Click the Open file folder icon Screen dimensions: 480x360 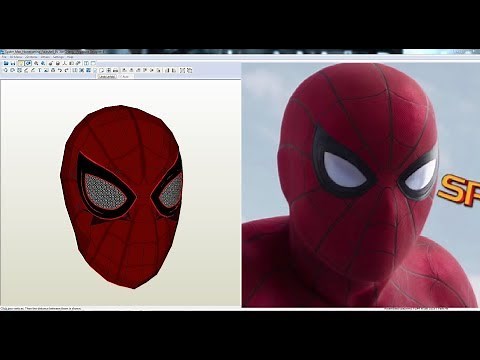click(6, 63)
